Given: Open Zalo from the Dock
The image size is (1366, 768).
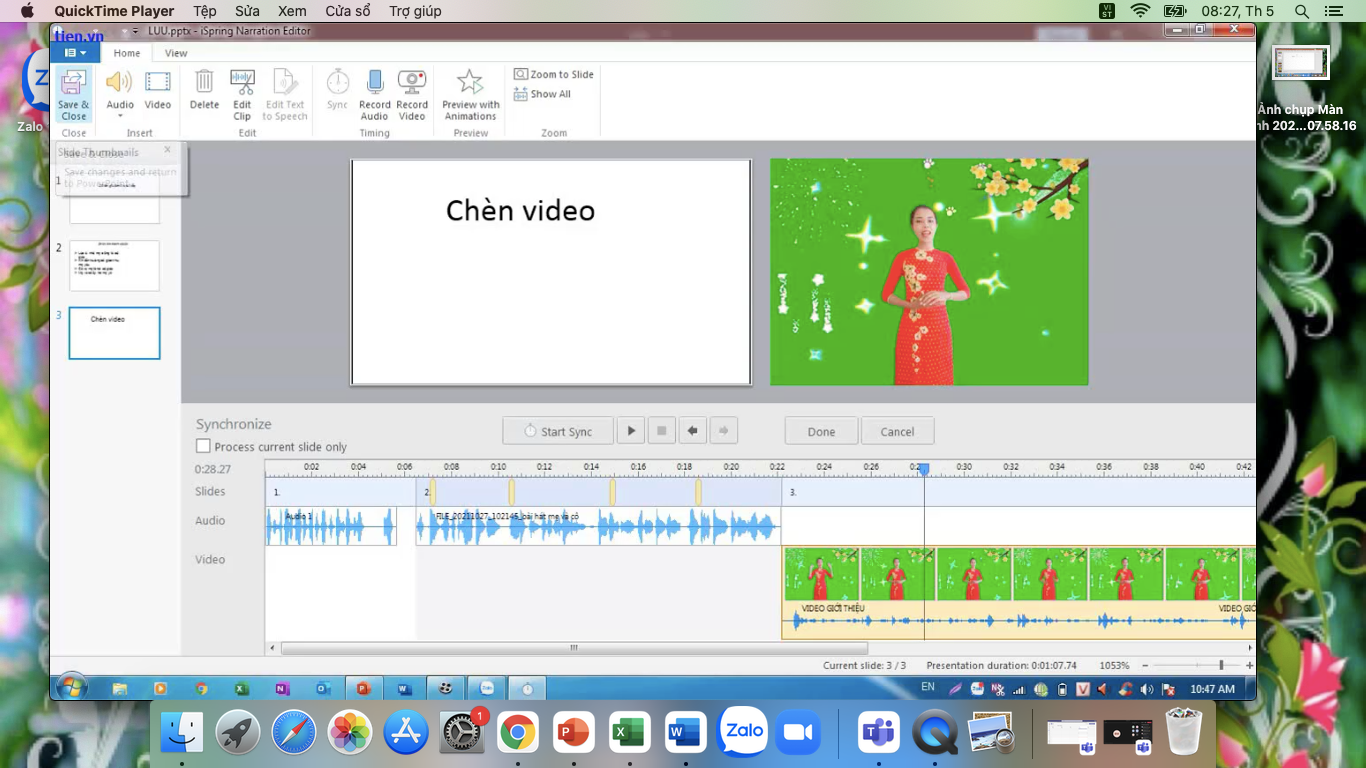Looking at the screenshot, I should [743, 732].
